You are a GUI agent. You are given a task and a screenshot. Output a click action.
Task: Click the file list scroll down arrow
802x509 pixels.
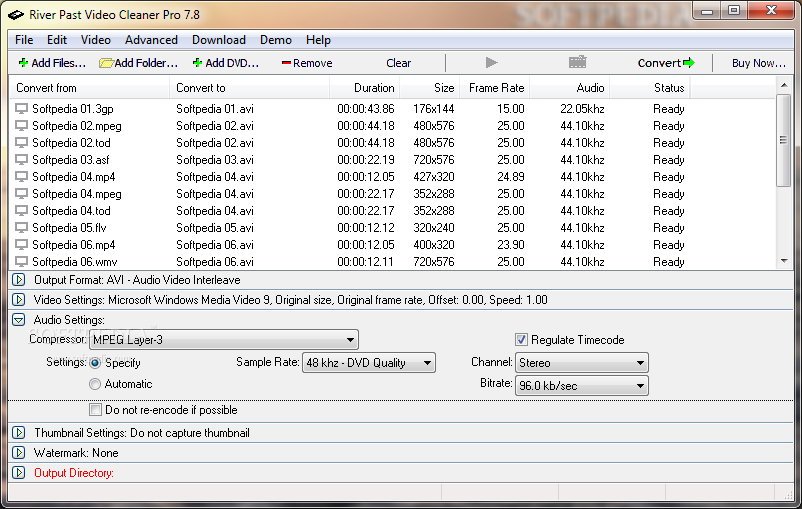pyautogui.click(x=784, y=261)
